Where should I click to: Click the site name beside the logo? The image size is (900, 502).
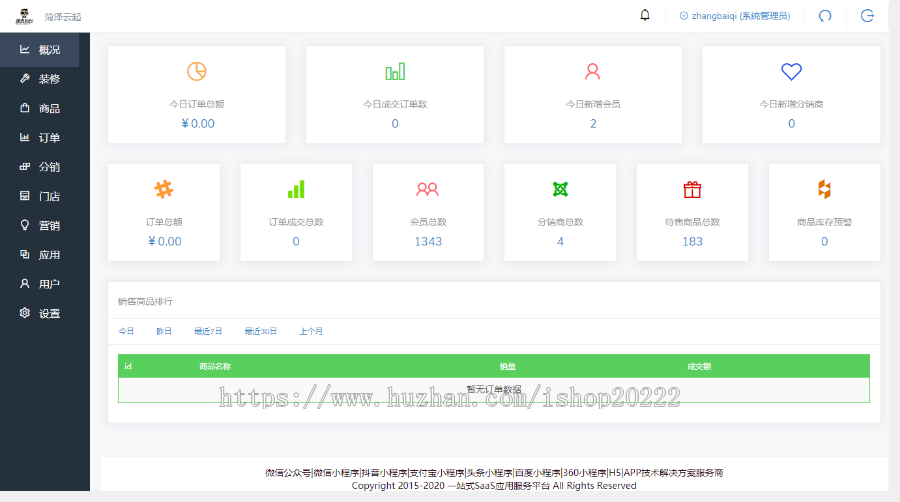pyautogui.click(x=63, y=17)
